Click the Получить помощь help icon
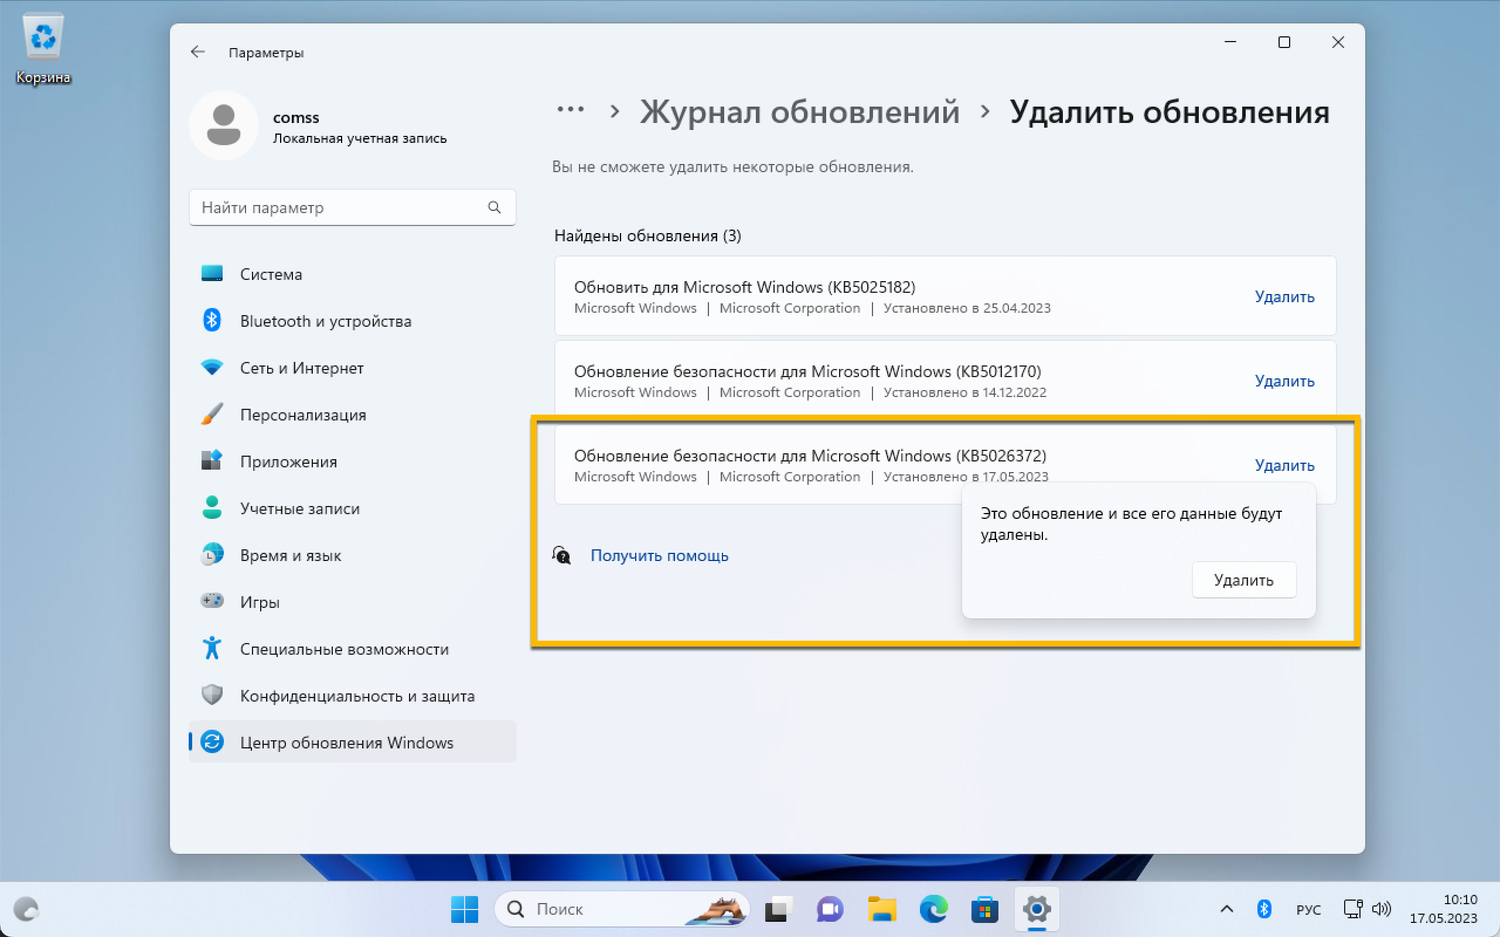Viewport: 1500px width, 937px height. pos(562,555)
